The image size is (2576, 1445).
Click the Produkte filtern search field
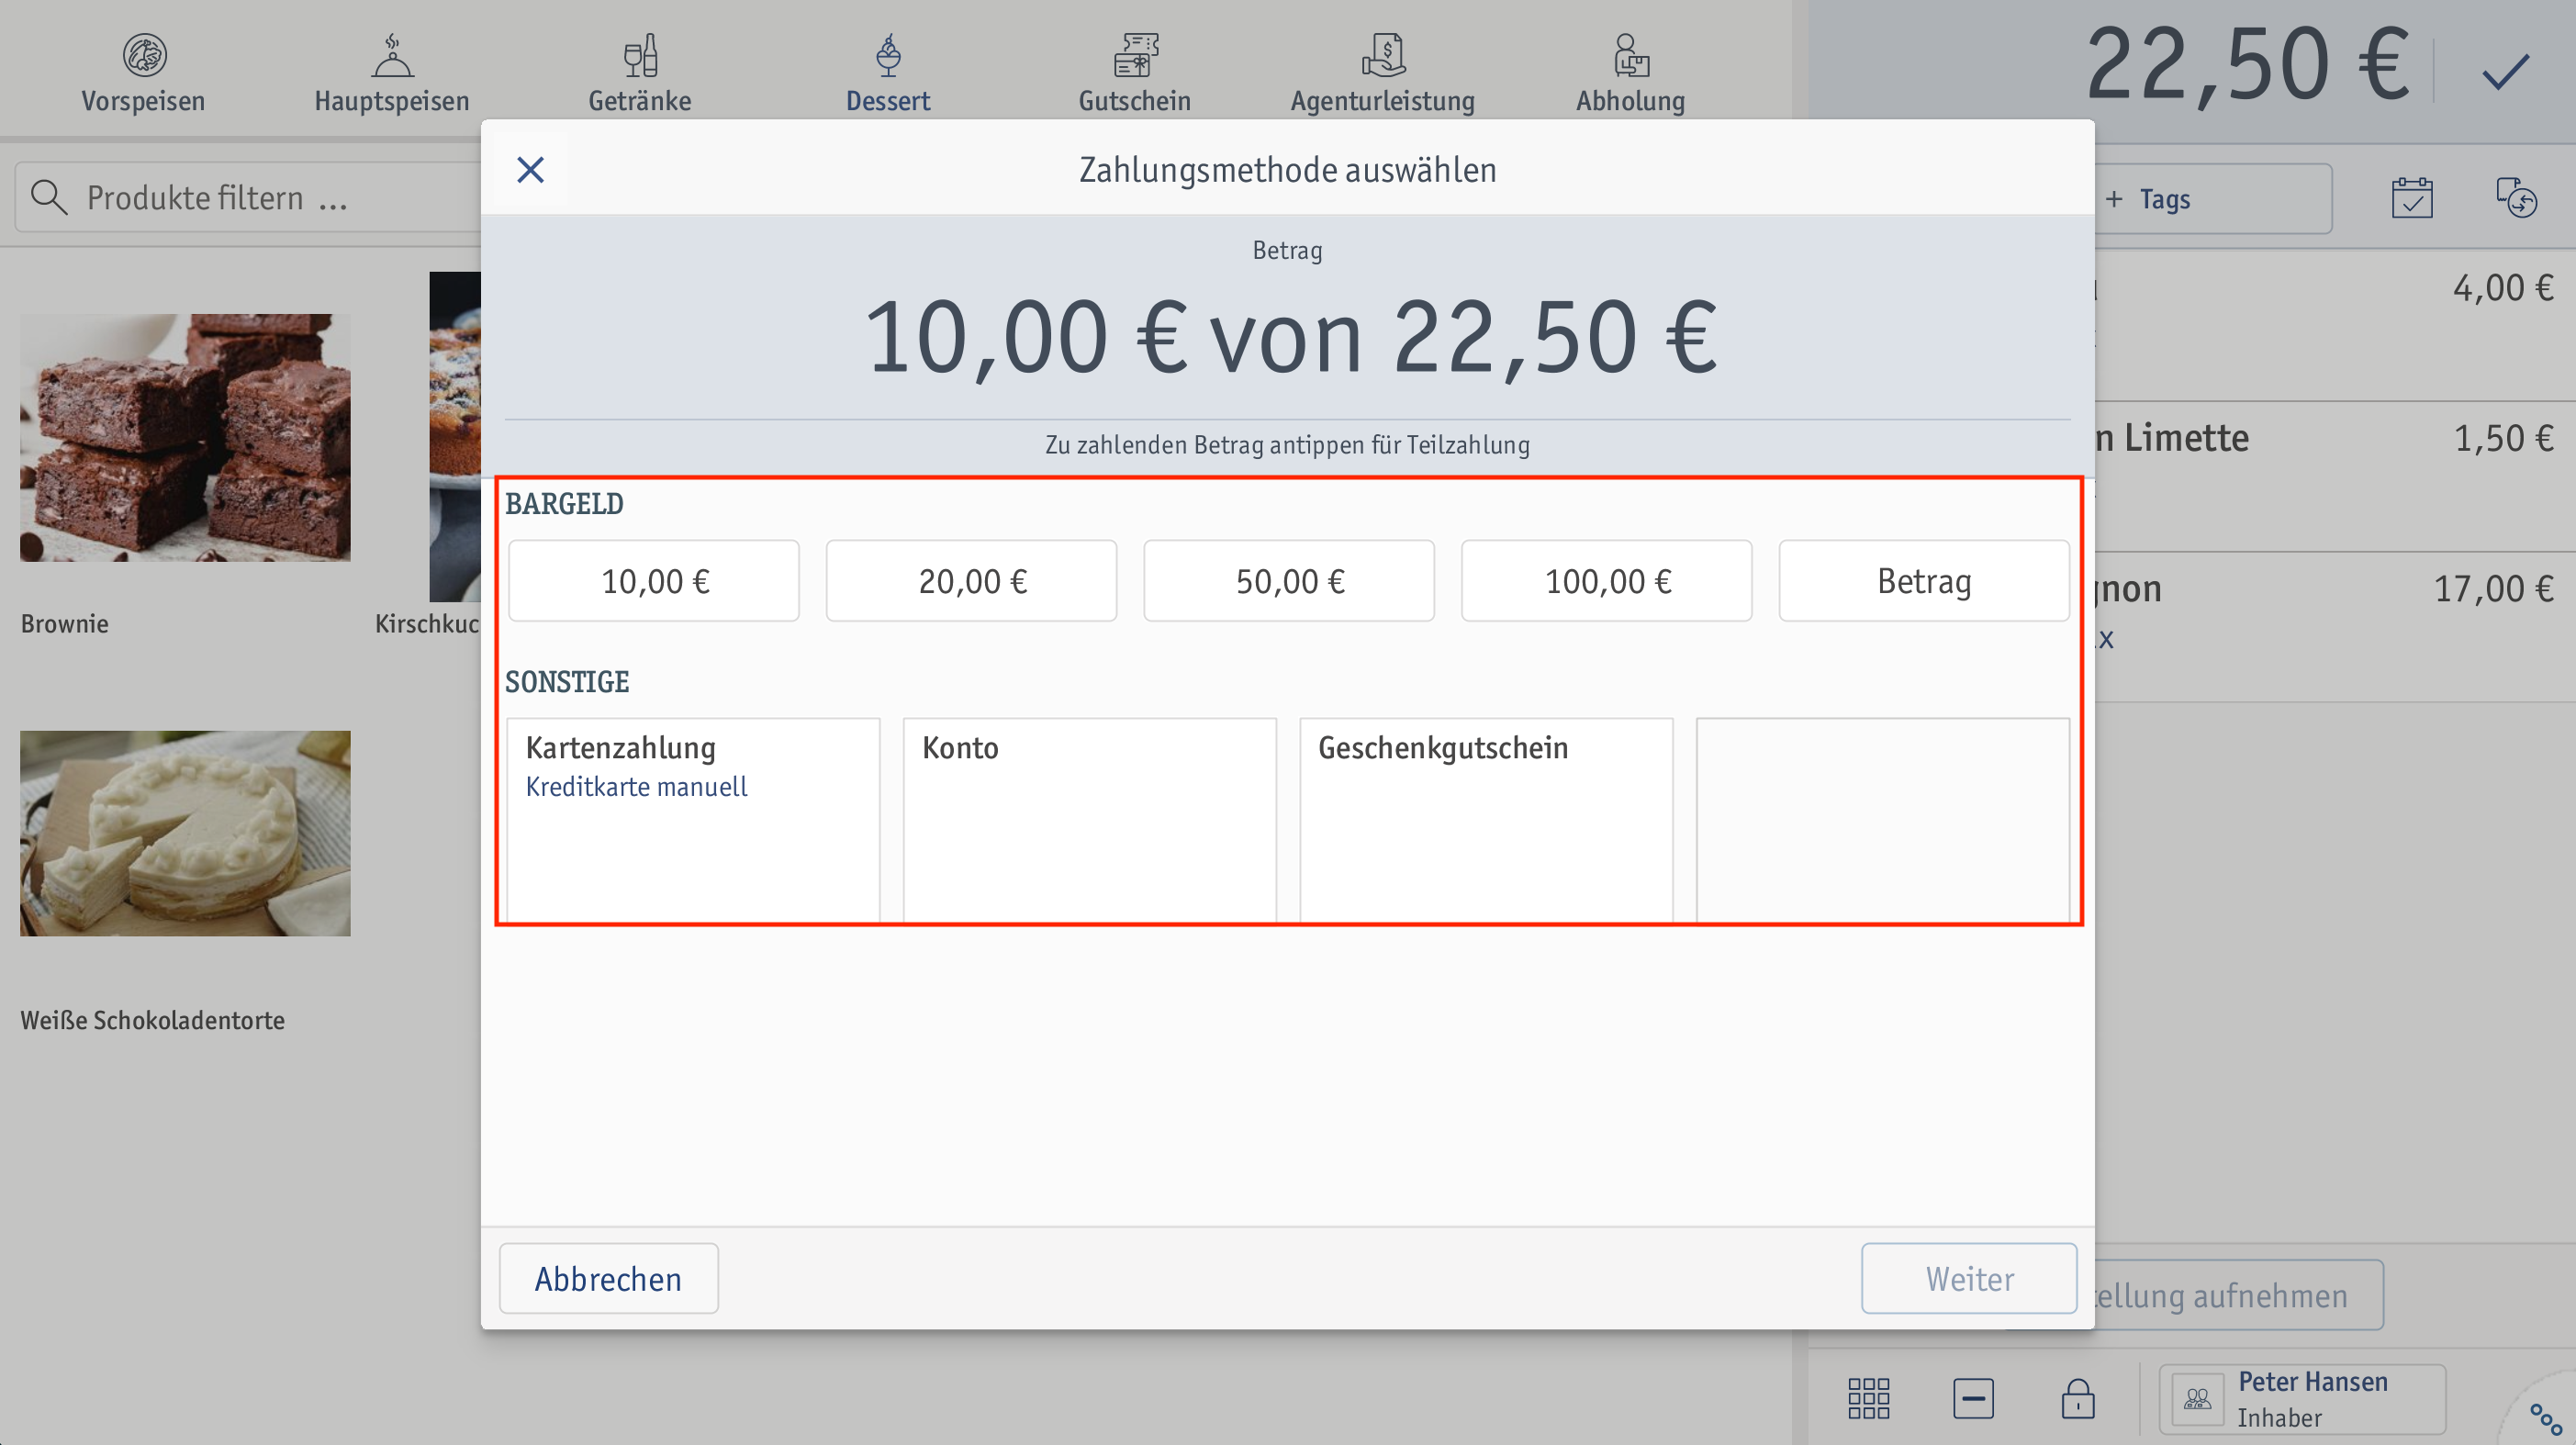pos(250,198)
